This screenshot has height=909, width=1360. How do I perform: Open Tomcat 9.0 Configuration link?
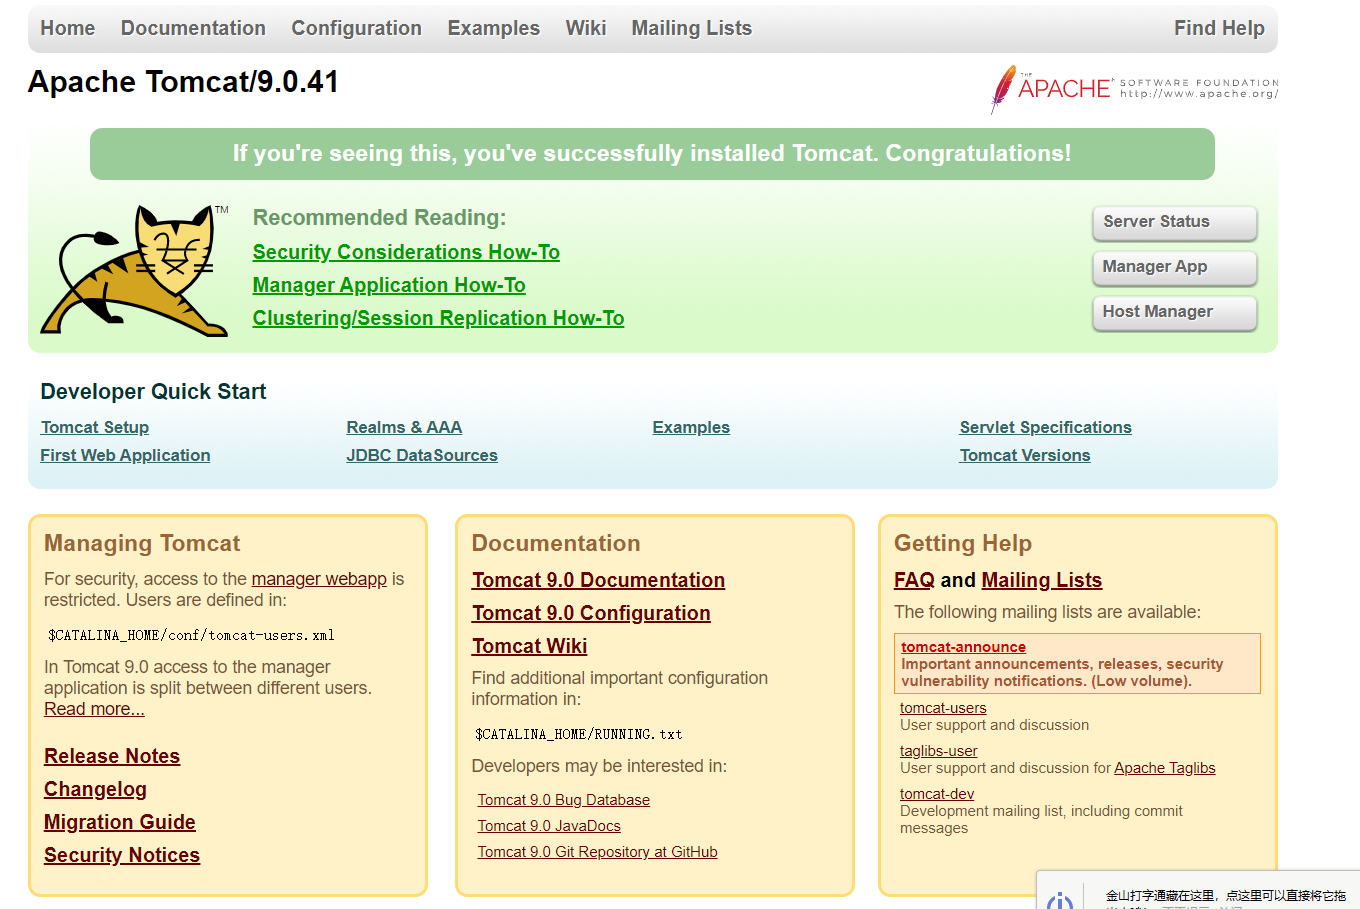[591, 613]
